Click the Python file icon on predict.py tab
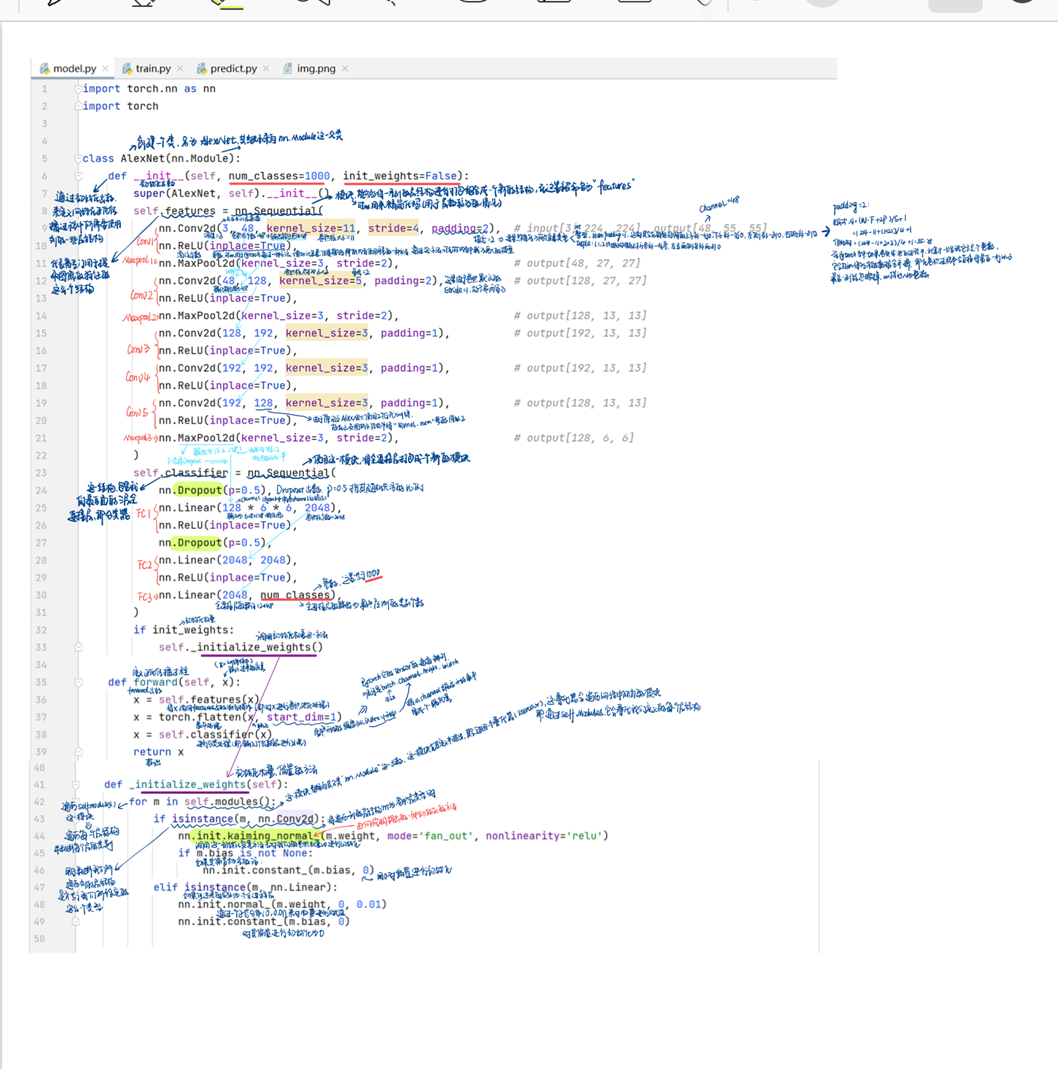 [202, 68]
